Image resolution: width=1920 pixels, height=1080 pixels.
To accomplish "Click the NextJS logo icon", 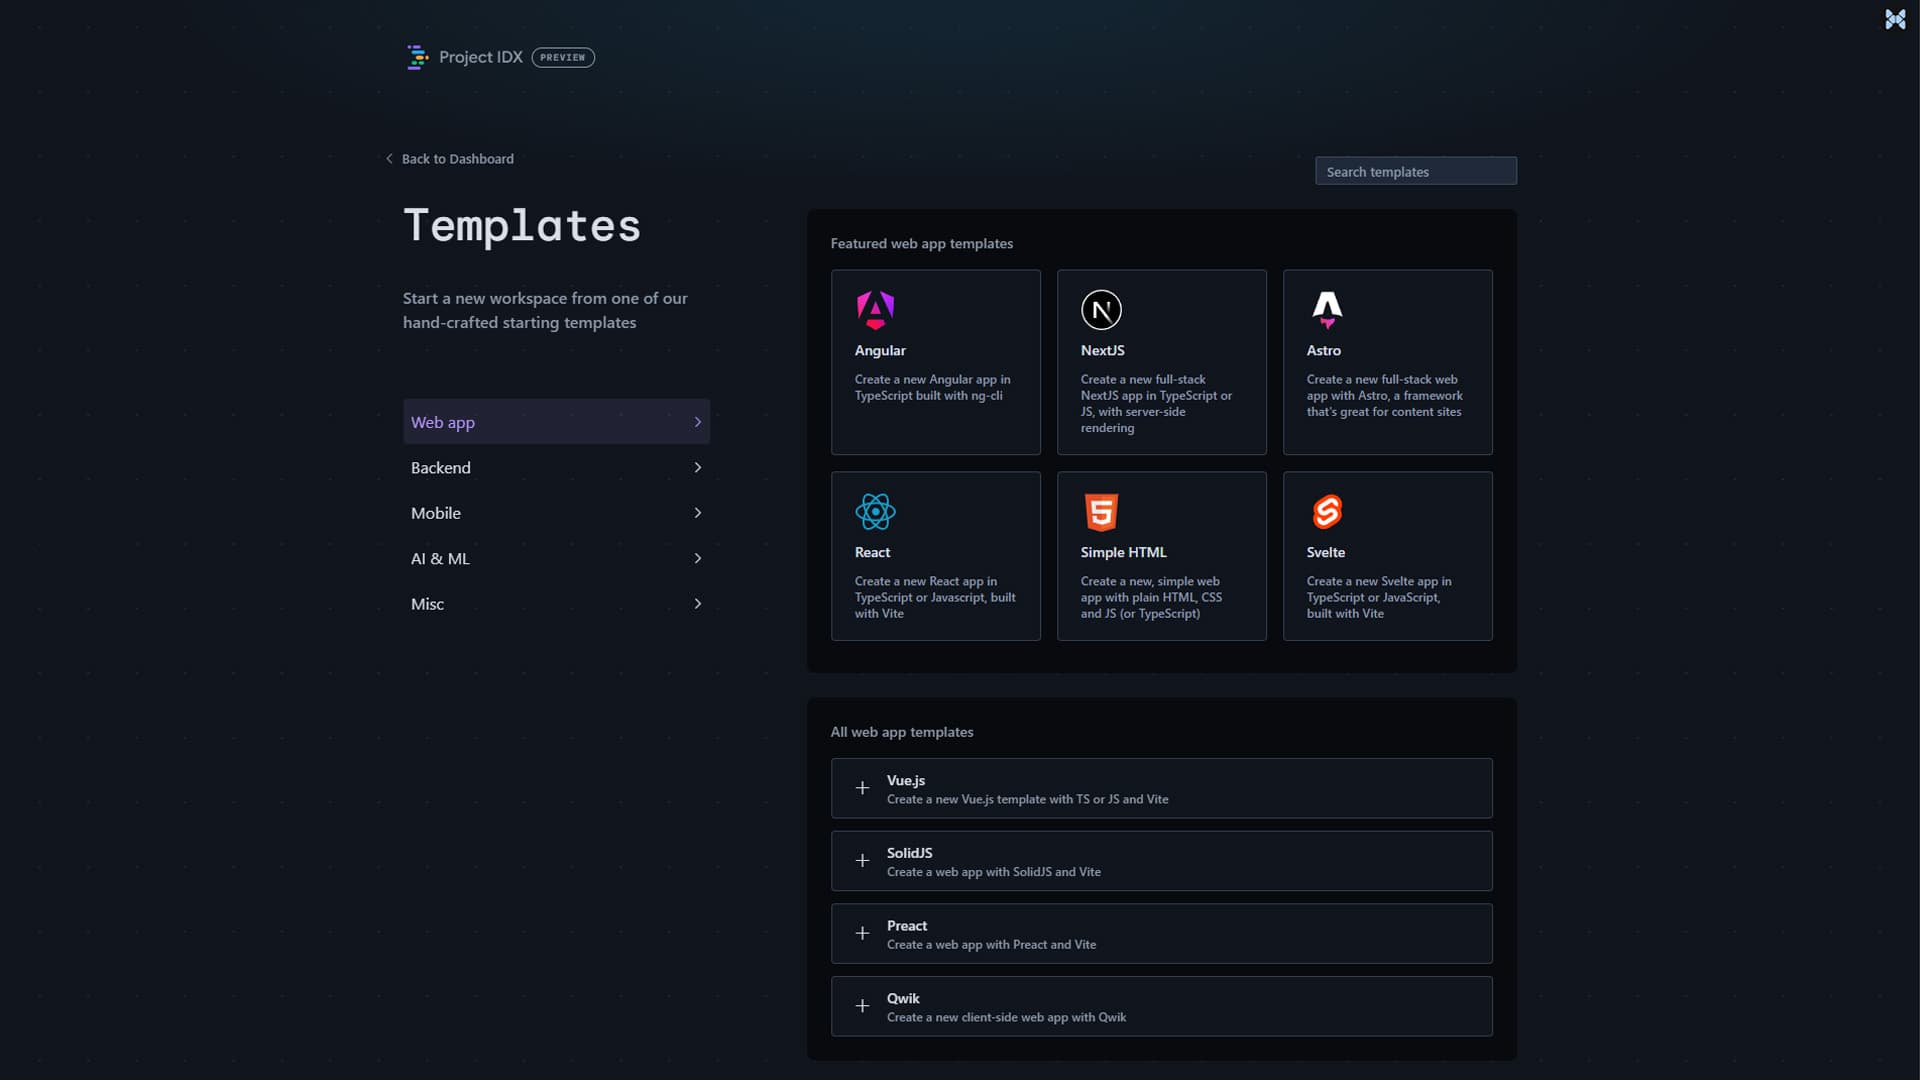I will click(1101, 310).
